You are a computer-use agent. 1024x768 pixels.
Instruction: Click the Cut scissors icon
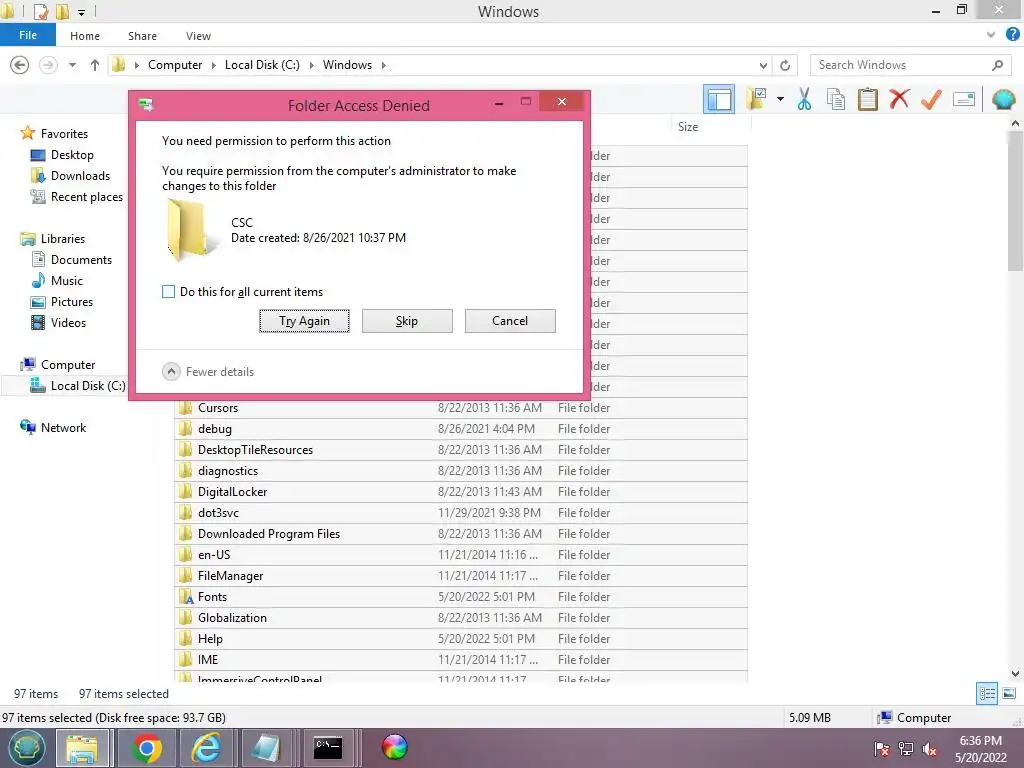click(804, 99)
